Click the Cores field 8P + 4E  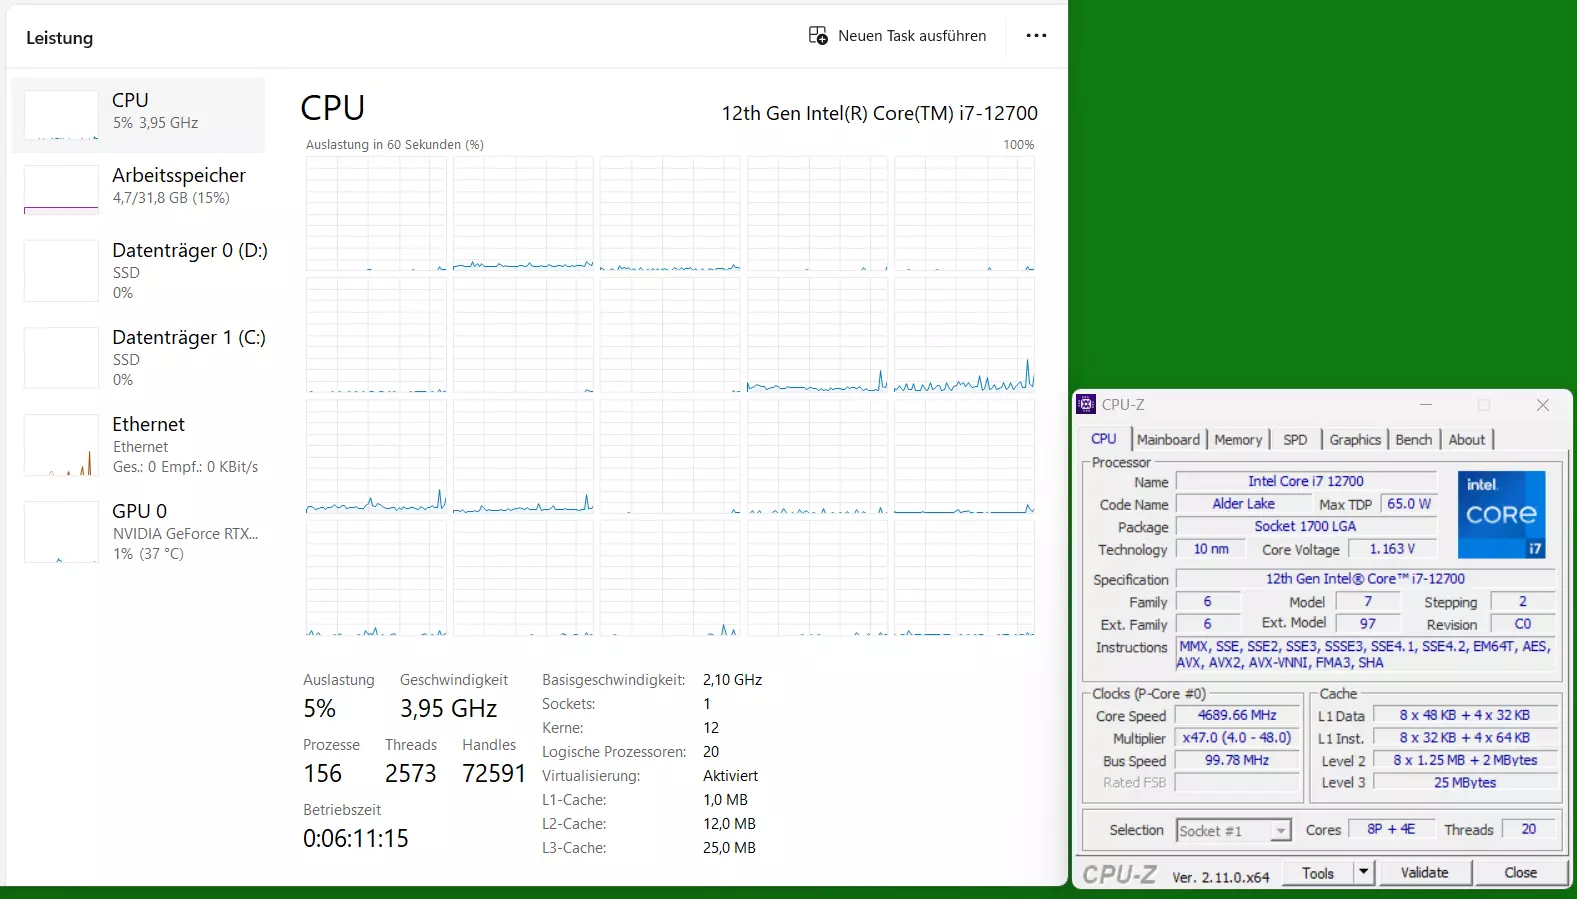pyautogui.click(x=1391, y=829)
